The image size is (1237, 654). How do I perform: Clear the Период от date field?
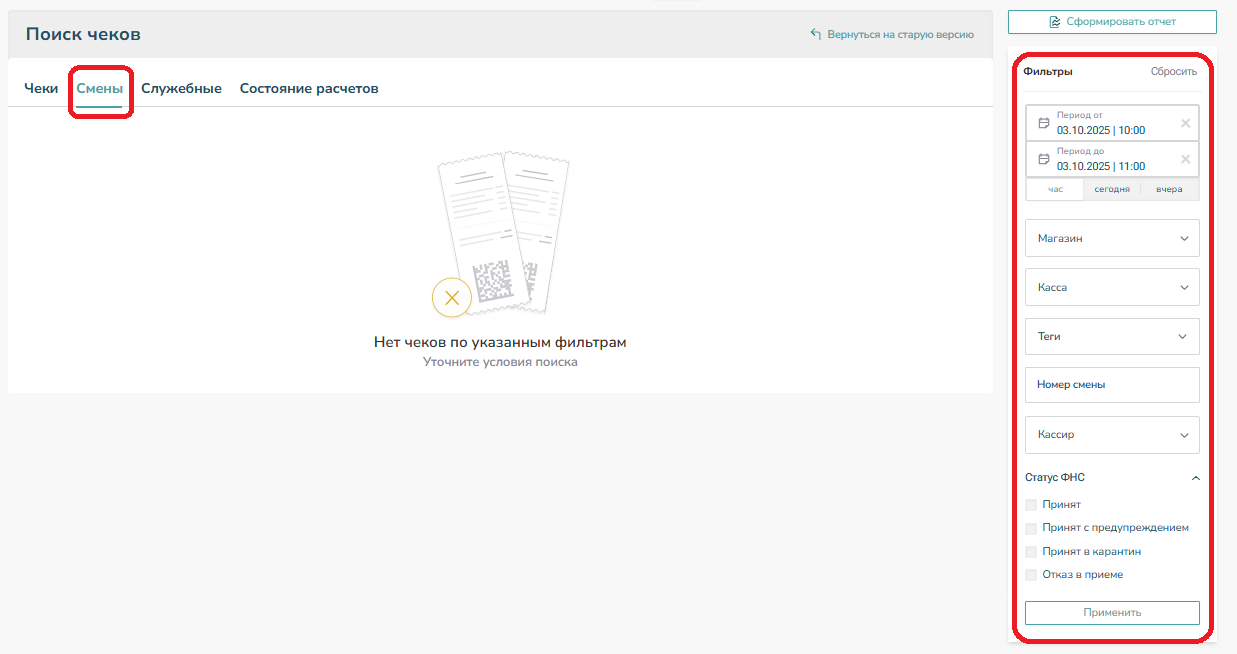tap(1185, 123)
